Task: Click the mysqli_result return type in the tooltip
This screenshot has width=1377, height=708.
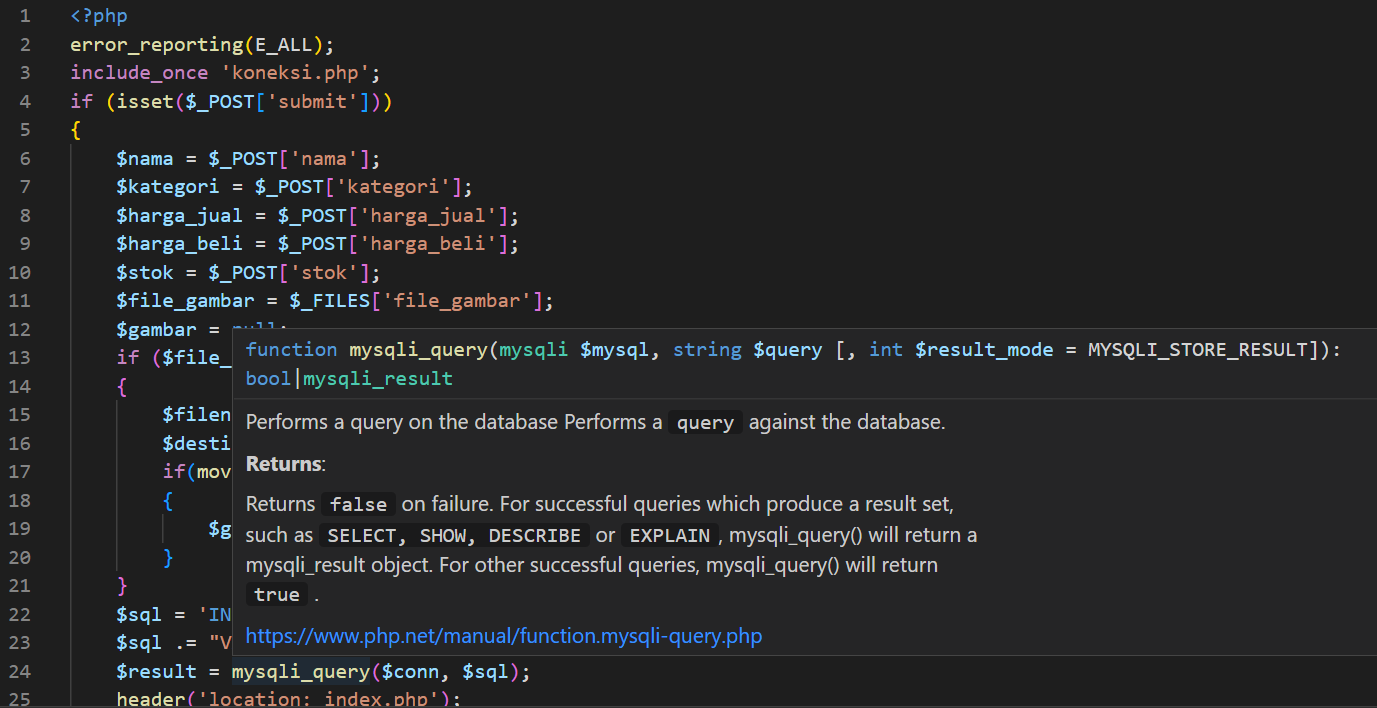Action: [x=376, y=378]
